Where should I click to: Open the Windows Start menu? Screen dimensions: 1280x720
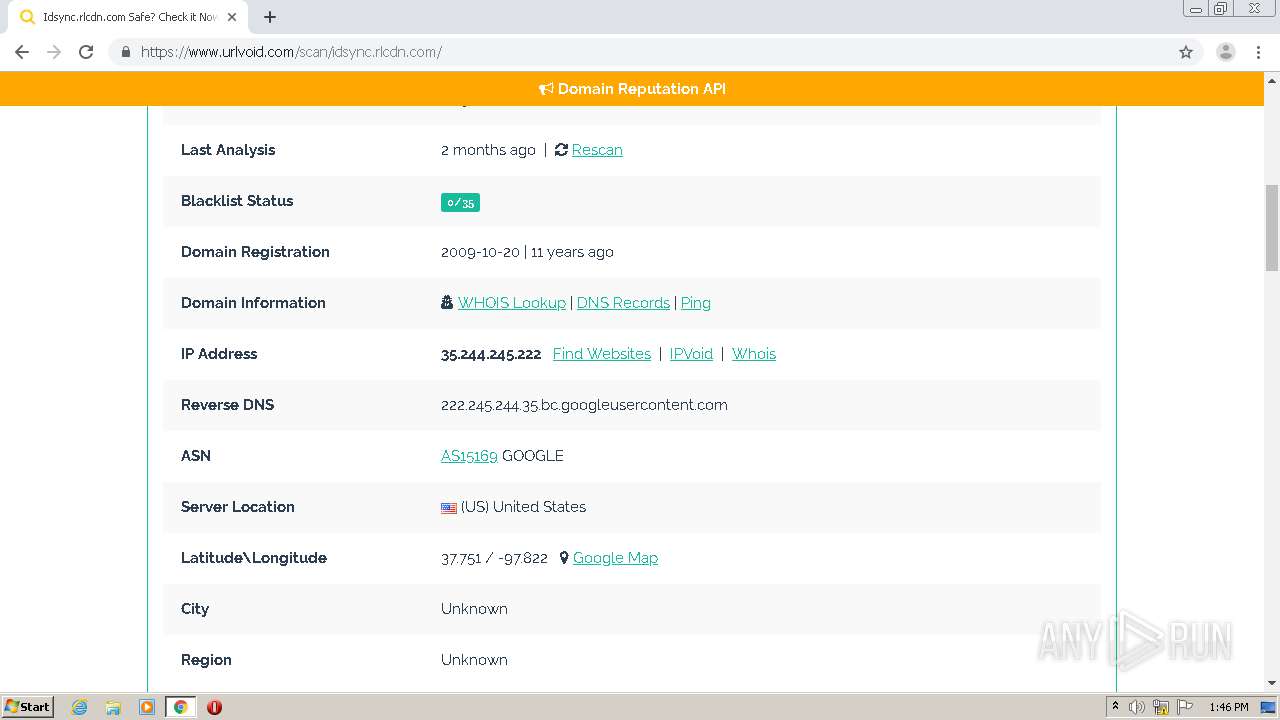[x=27, y=706]
